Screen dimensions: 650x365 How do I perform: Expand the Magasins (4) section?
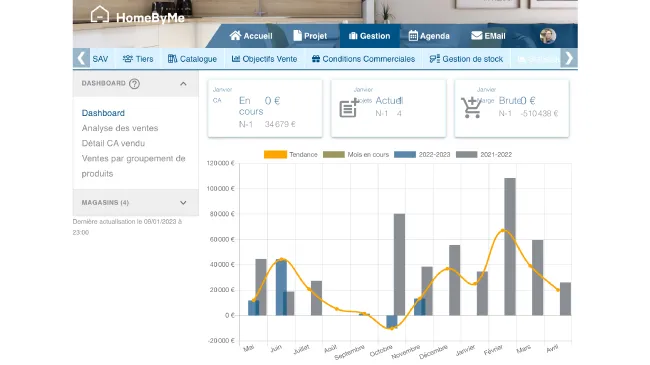[x=136, y=203]
